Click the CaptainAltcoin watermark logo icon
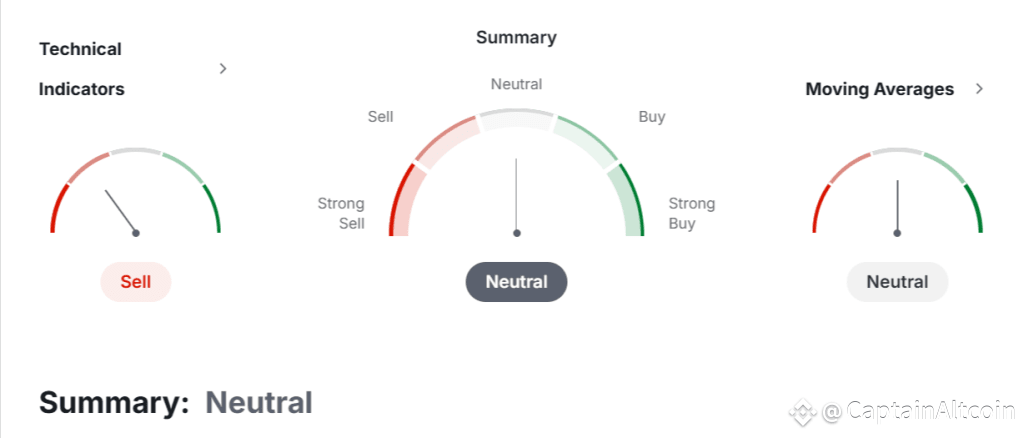 click(x=802, y=411)
